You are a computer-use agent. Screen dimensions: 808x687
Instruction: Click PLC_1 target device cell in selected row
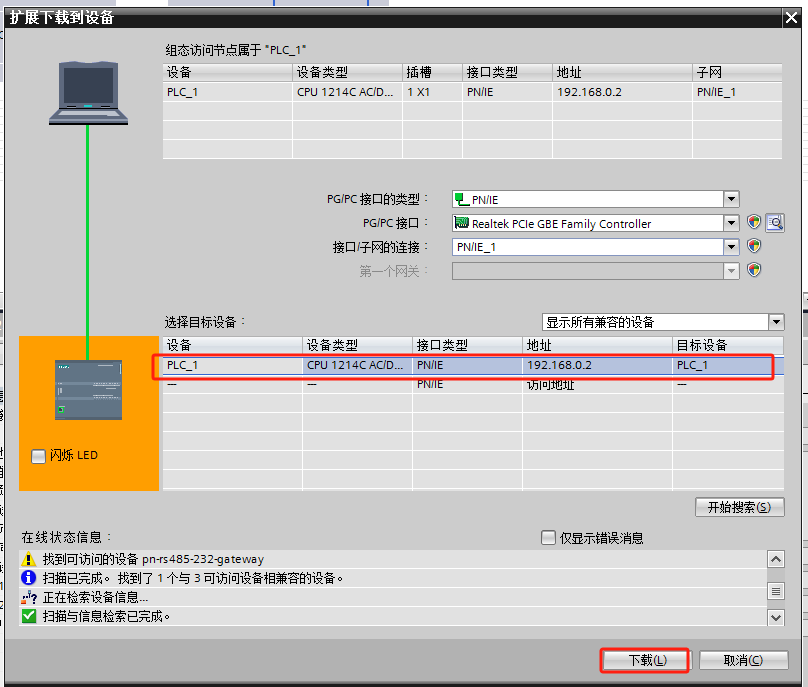click(x=692, y=365)
